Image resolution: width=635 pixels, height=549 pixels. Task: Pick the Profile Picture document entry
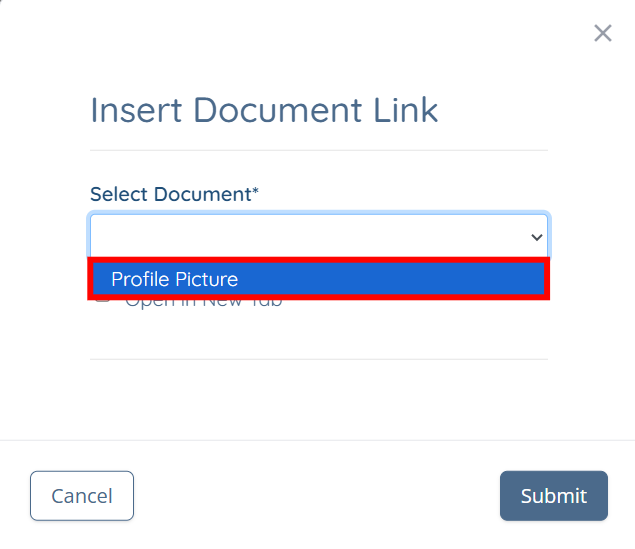click(318, 279)
